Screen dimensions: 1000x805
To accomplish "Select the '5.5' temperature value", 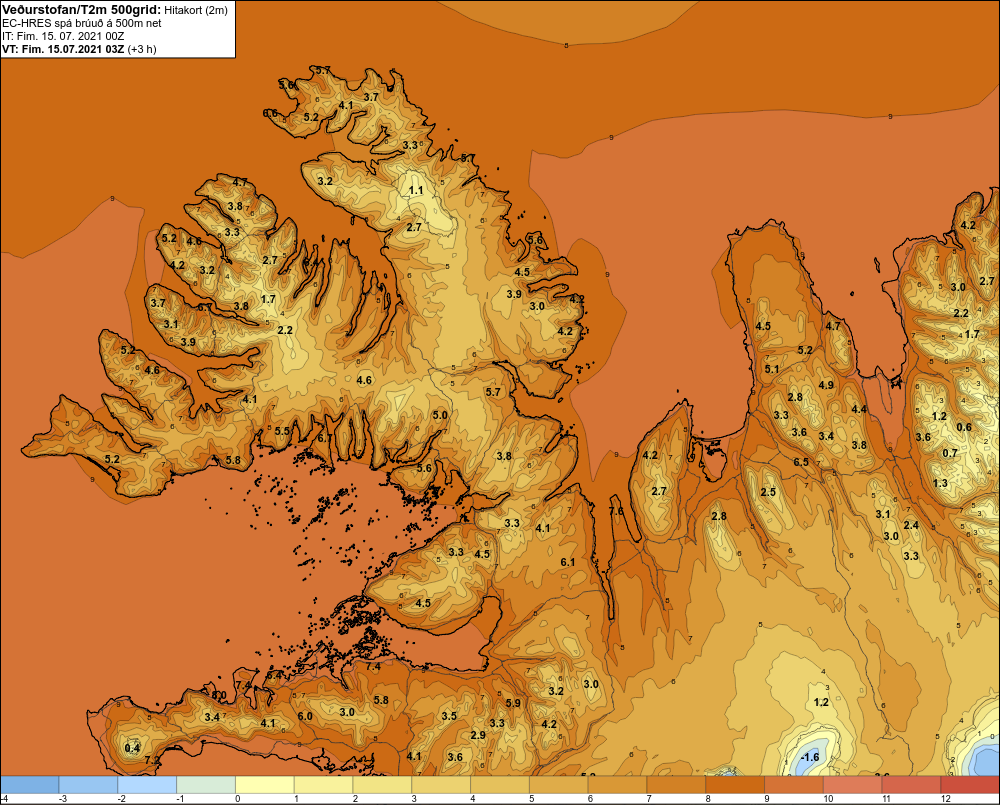I will (282, 431).
